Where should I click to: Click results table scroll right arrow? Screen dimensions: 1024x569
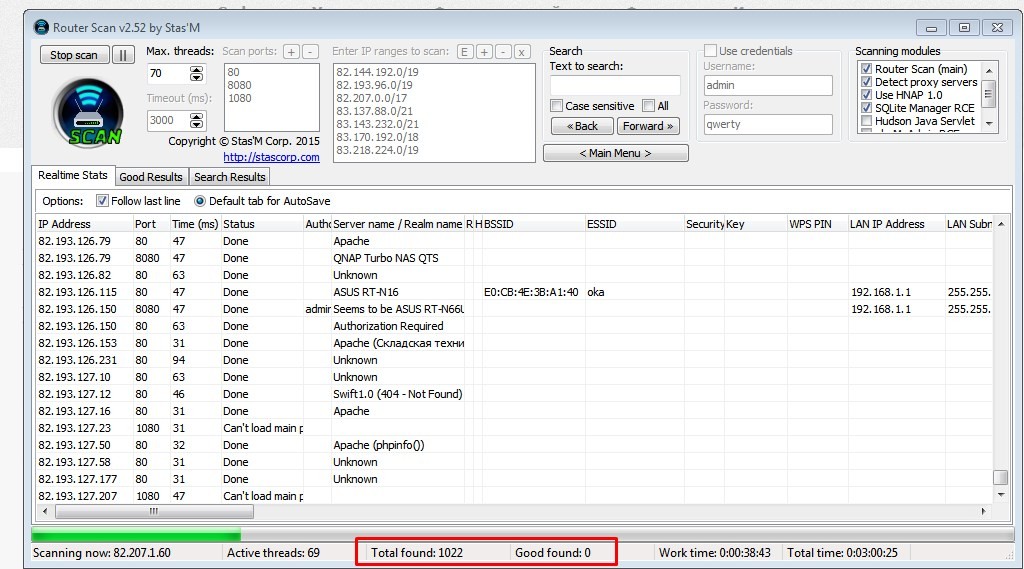984,512
